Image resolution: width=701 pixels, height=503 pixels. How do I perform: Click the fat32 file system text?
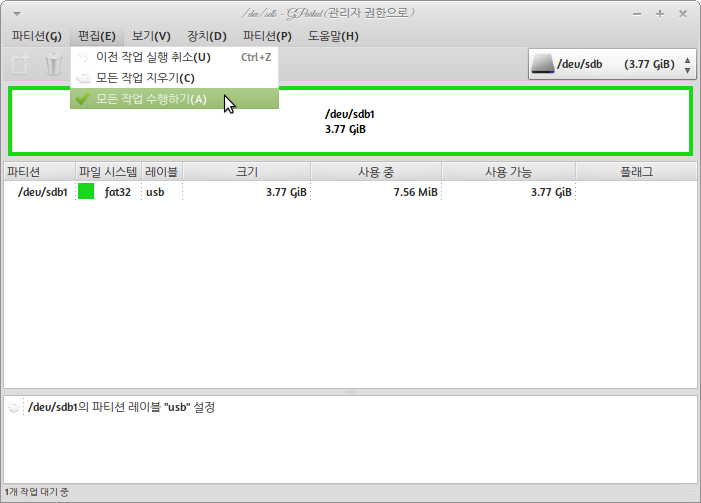[x=118, y=192]
